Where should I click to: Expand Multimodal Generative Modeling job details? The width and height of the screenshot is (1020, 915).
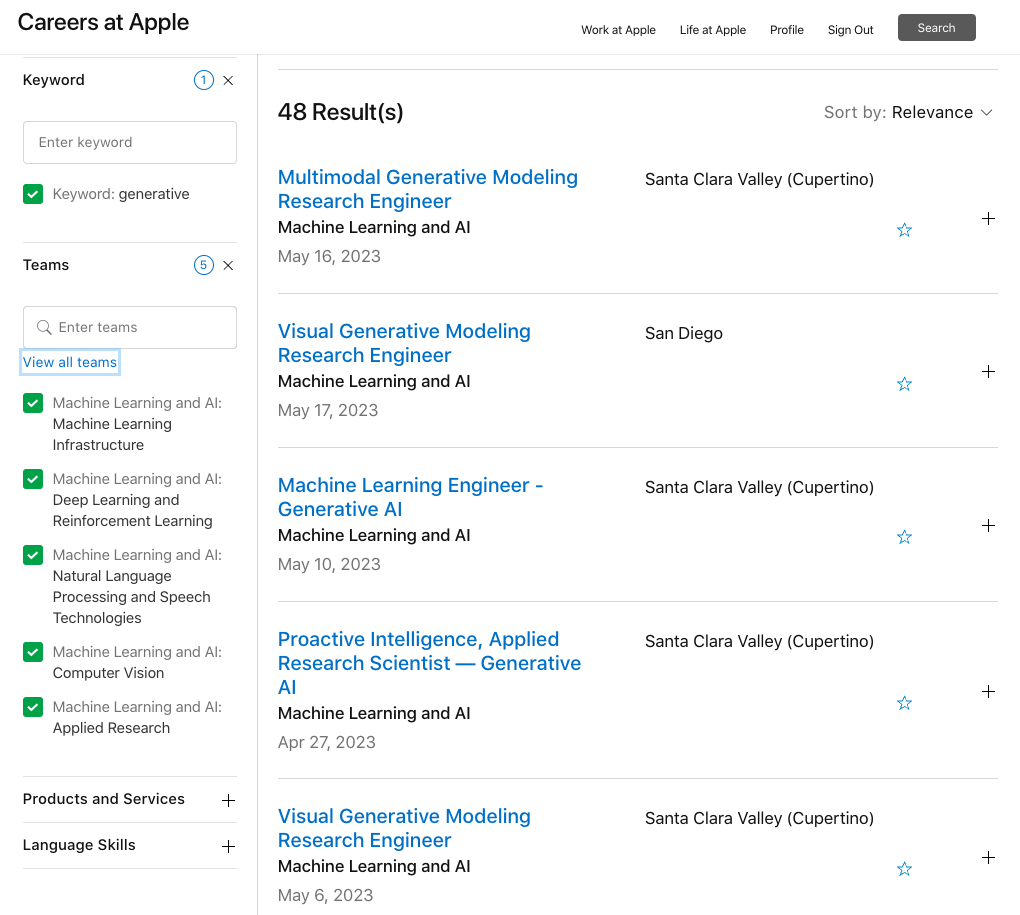tap(988, 219)
